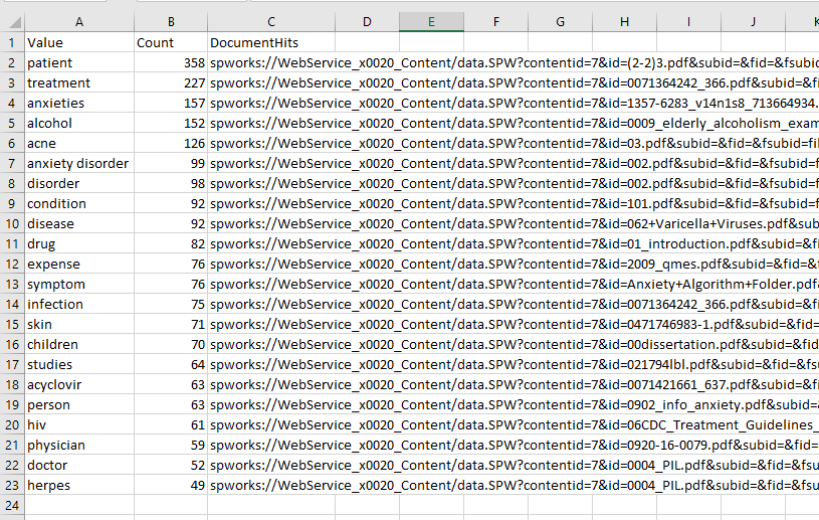Click the count value 49
Image resolution: width=819 pixels, height=520 pixels.
171,486
